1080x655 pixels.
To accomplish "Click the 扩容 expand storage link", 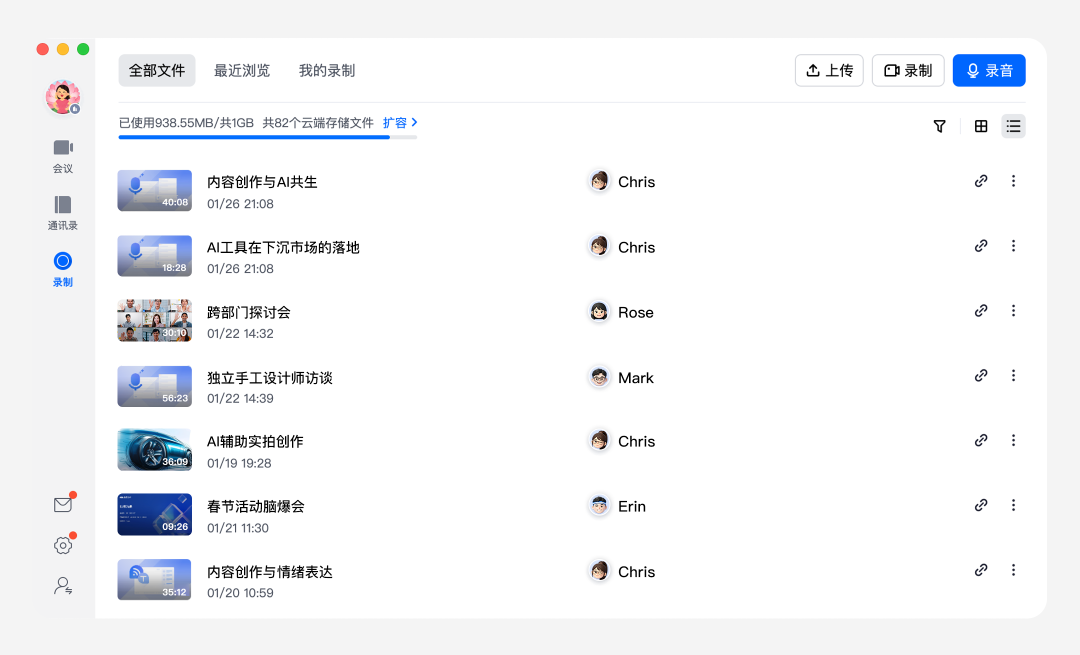I will pos(400,123).
